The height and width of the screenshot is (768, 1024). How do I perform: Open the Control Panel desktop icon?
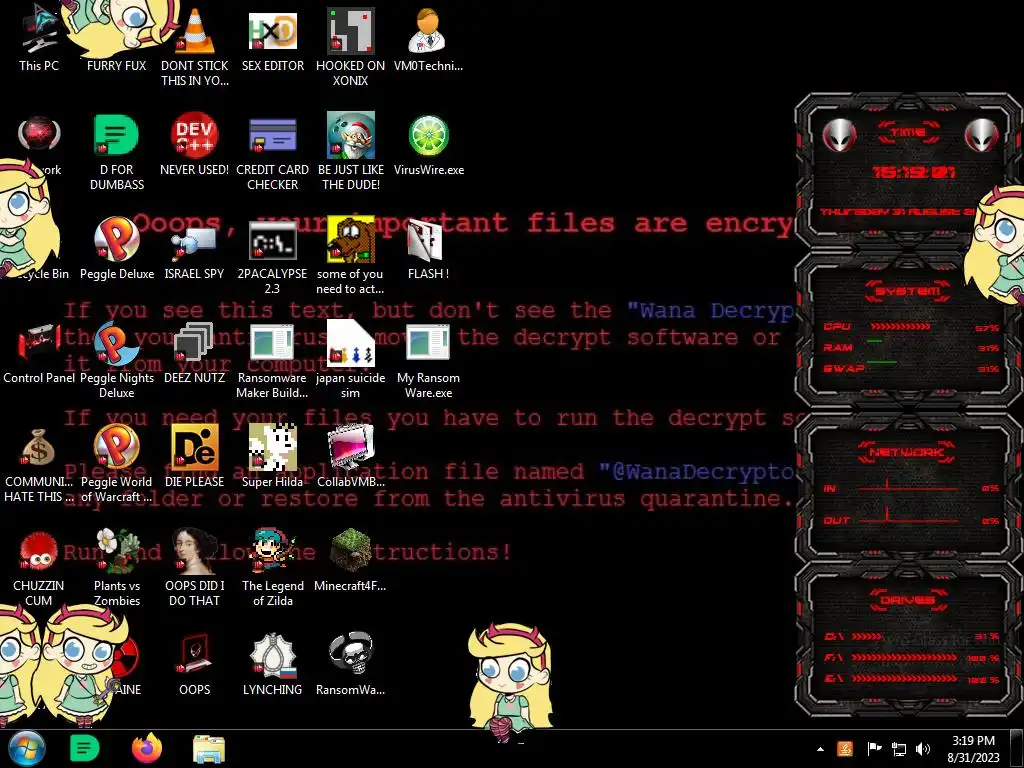click(39, 353)
